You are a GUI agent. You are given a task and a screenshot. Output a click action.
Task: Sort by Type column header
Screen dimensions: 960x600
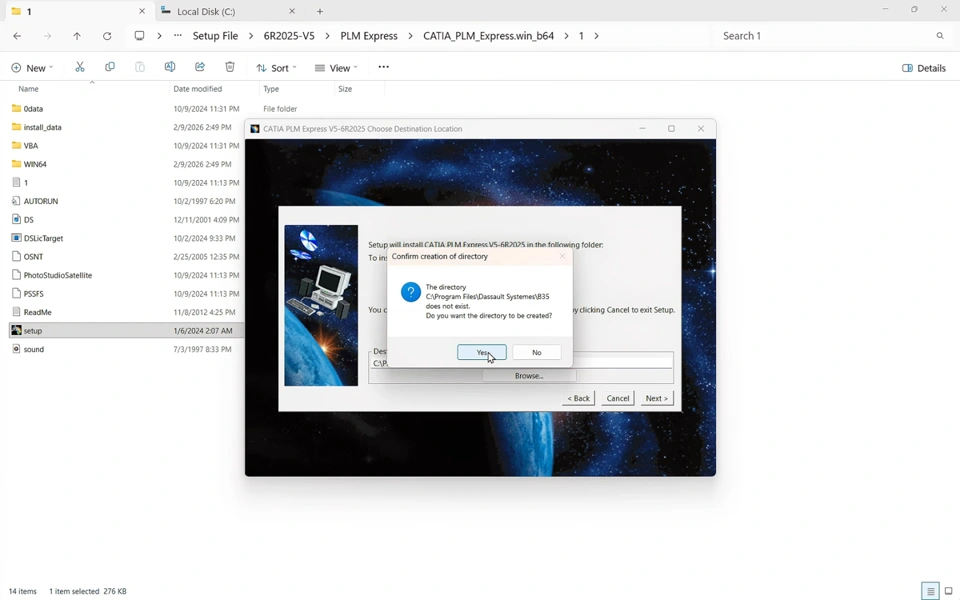point(271,89)
